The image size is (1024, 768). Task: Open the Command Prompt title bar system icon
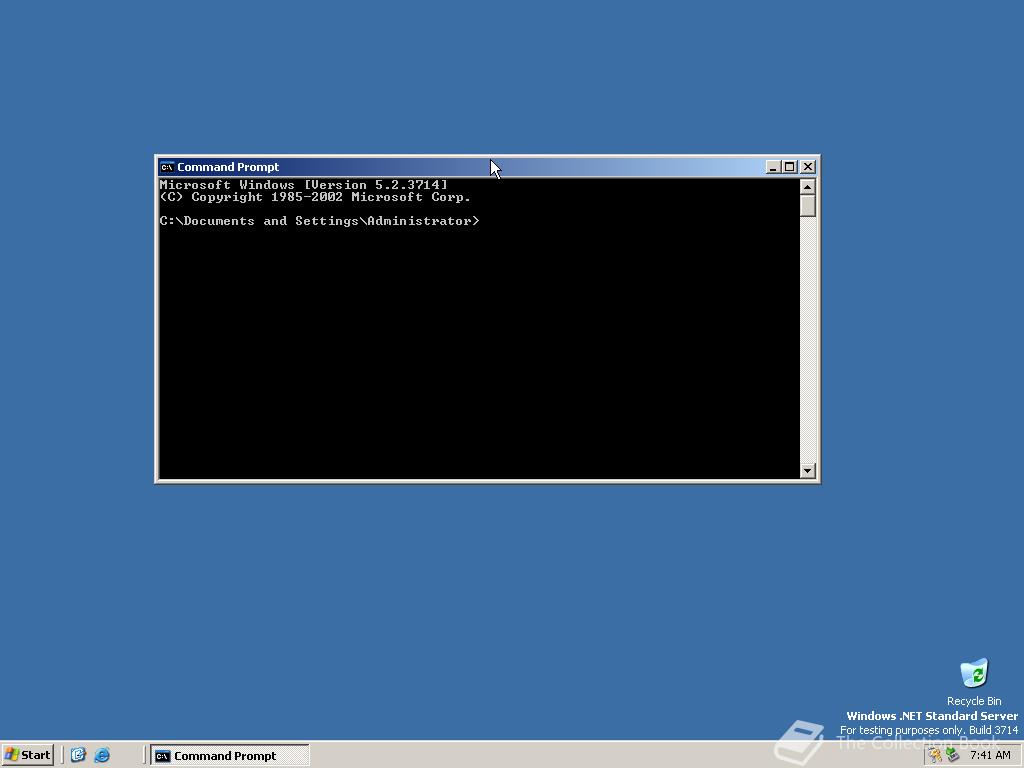[167, 167]
